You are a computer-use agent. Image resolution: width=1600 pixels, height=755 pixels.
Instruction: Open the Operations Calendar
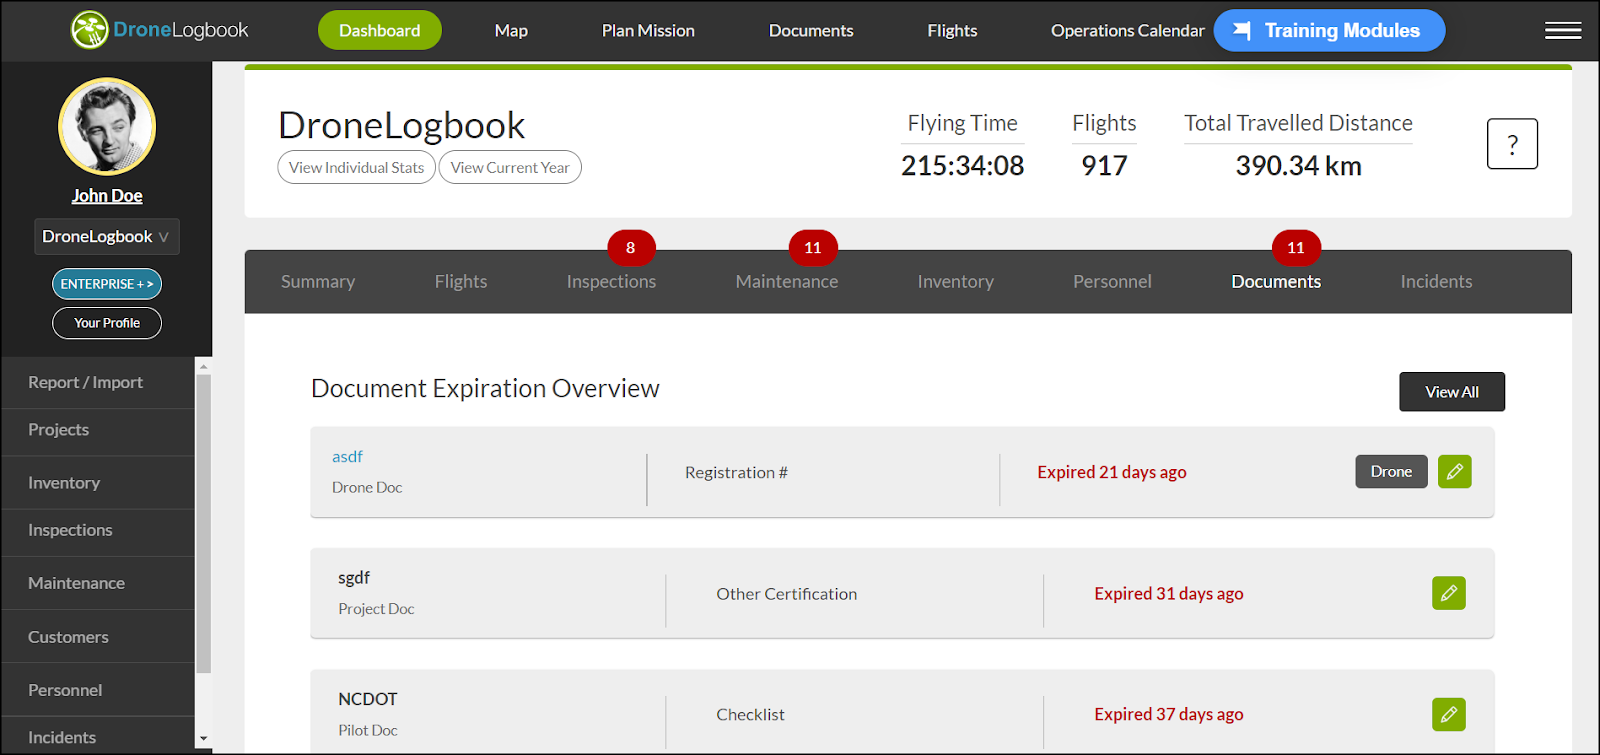point(1127,31)
